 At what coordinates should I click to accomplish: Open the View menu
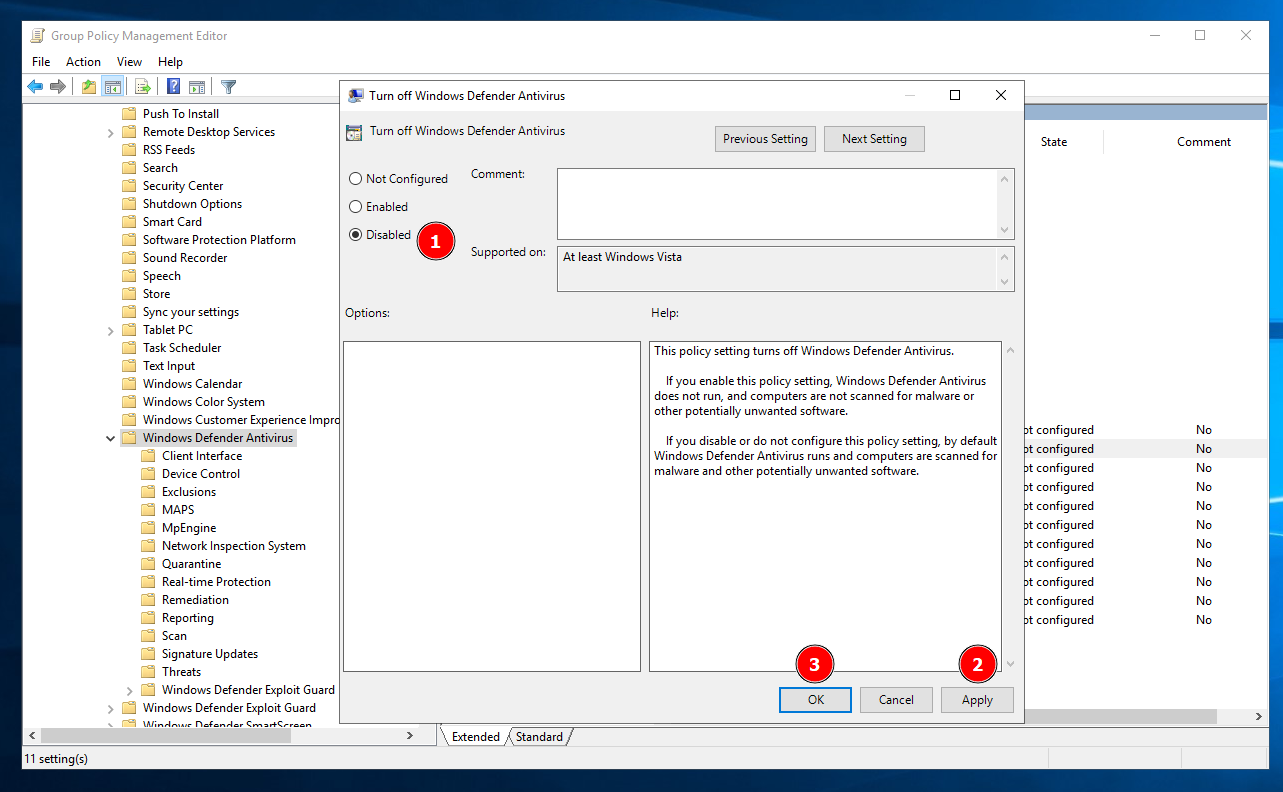(x=130, y=62)
